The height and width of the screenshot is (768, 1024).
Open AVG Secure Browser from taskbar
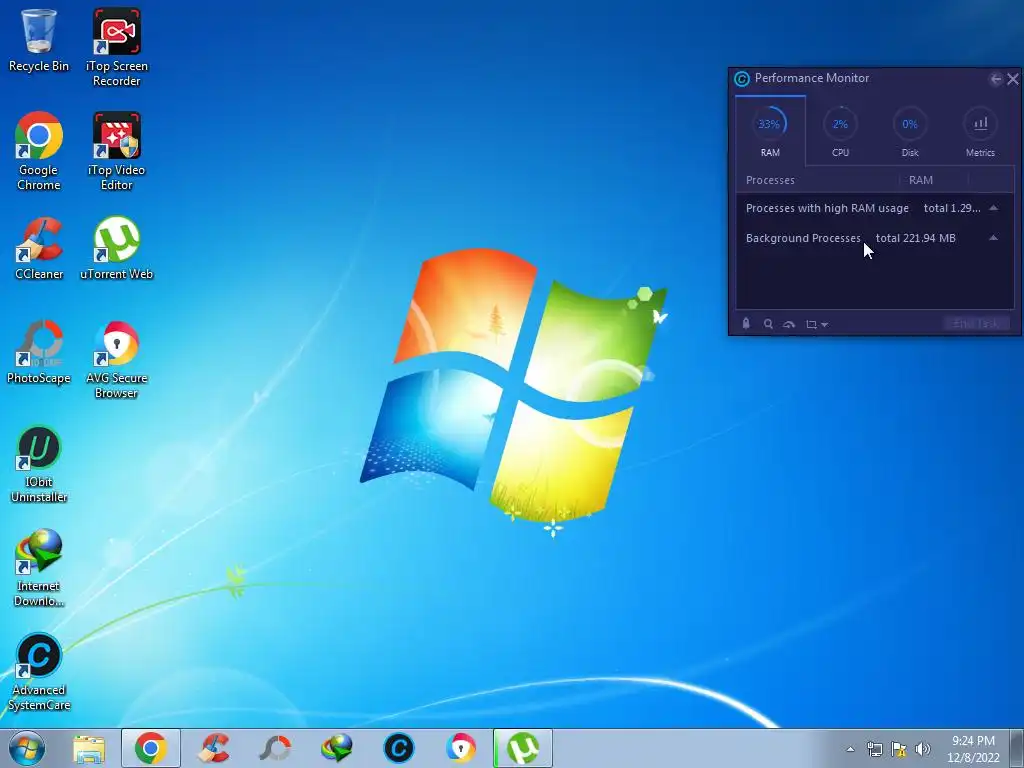coord(461,748)
